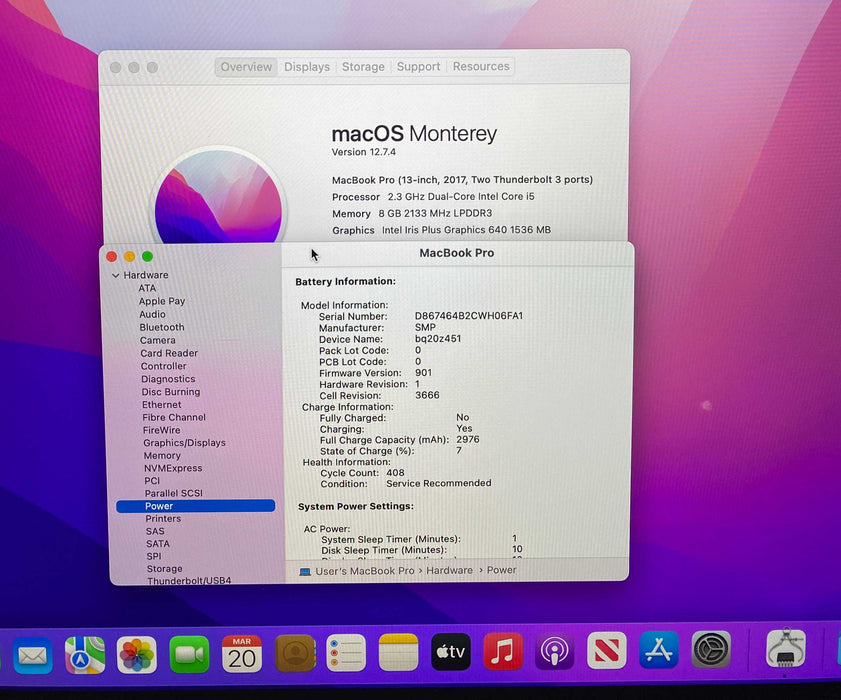Click Hardware in the path bar
Viewport: 841px width, 700px height.
[449, 570]
